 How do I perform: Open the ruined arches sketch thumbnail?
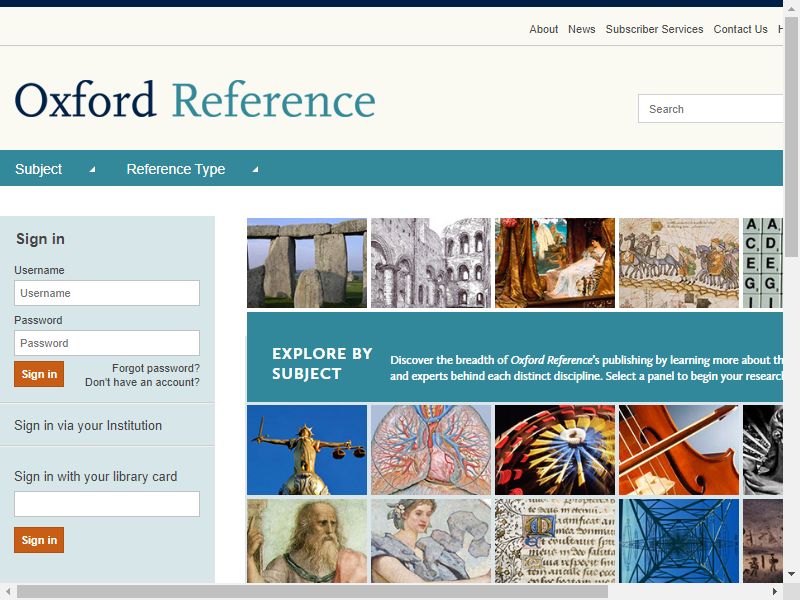point(431,263)
